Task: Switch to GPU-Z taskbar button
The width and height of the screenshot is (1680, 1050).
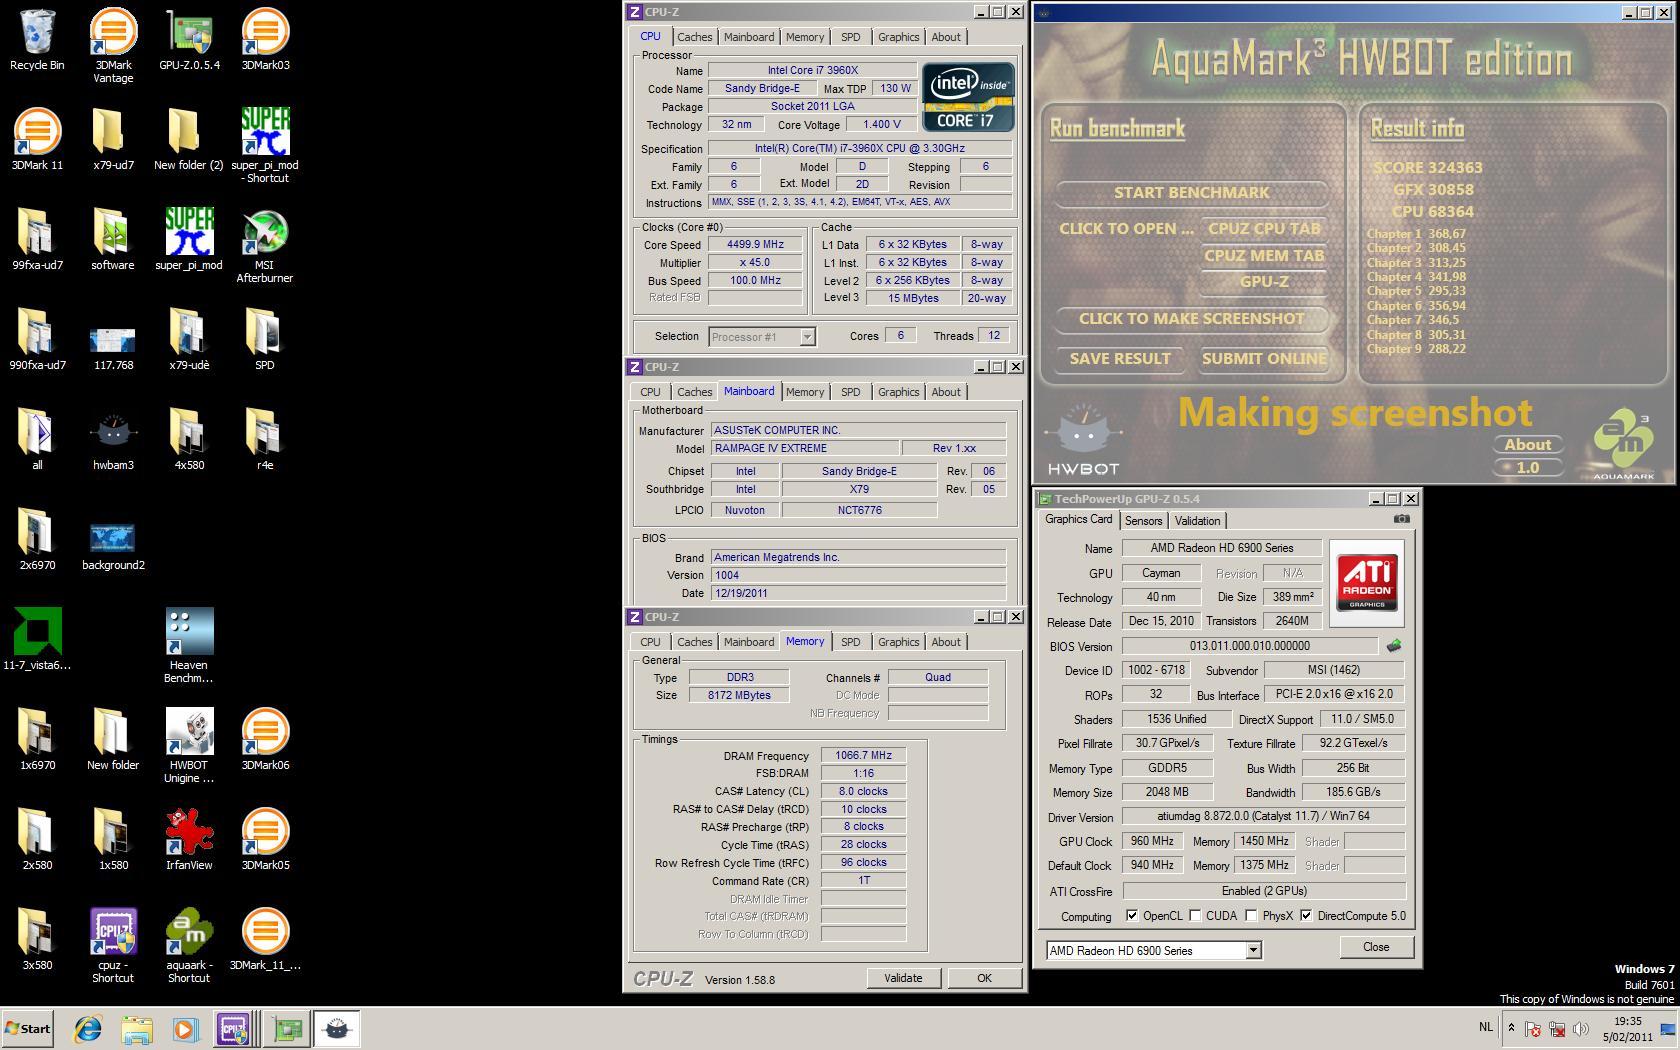Action: 287,1028
